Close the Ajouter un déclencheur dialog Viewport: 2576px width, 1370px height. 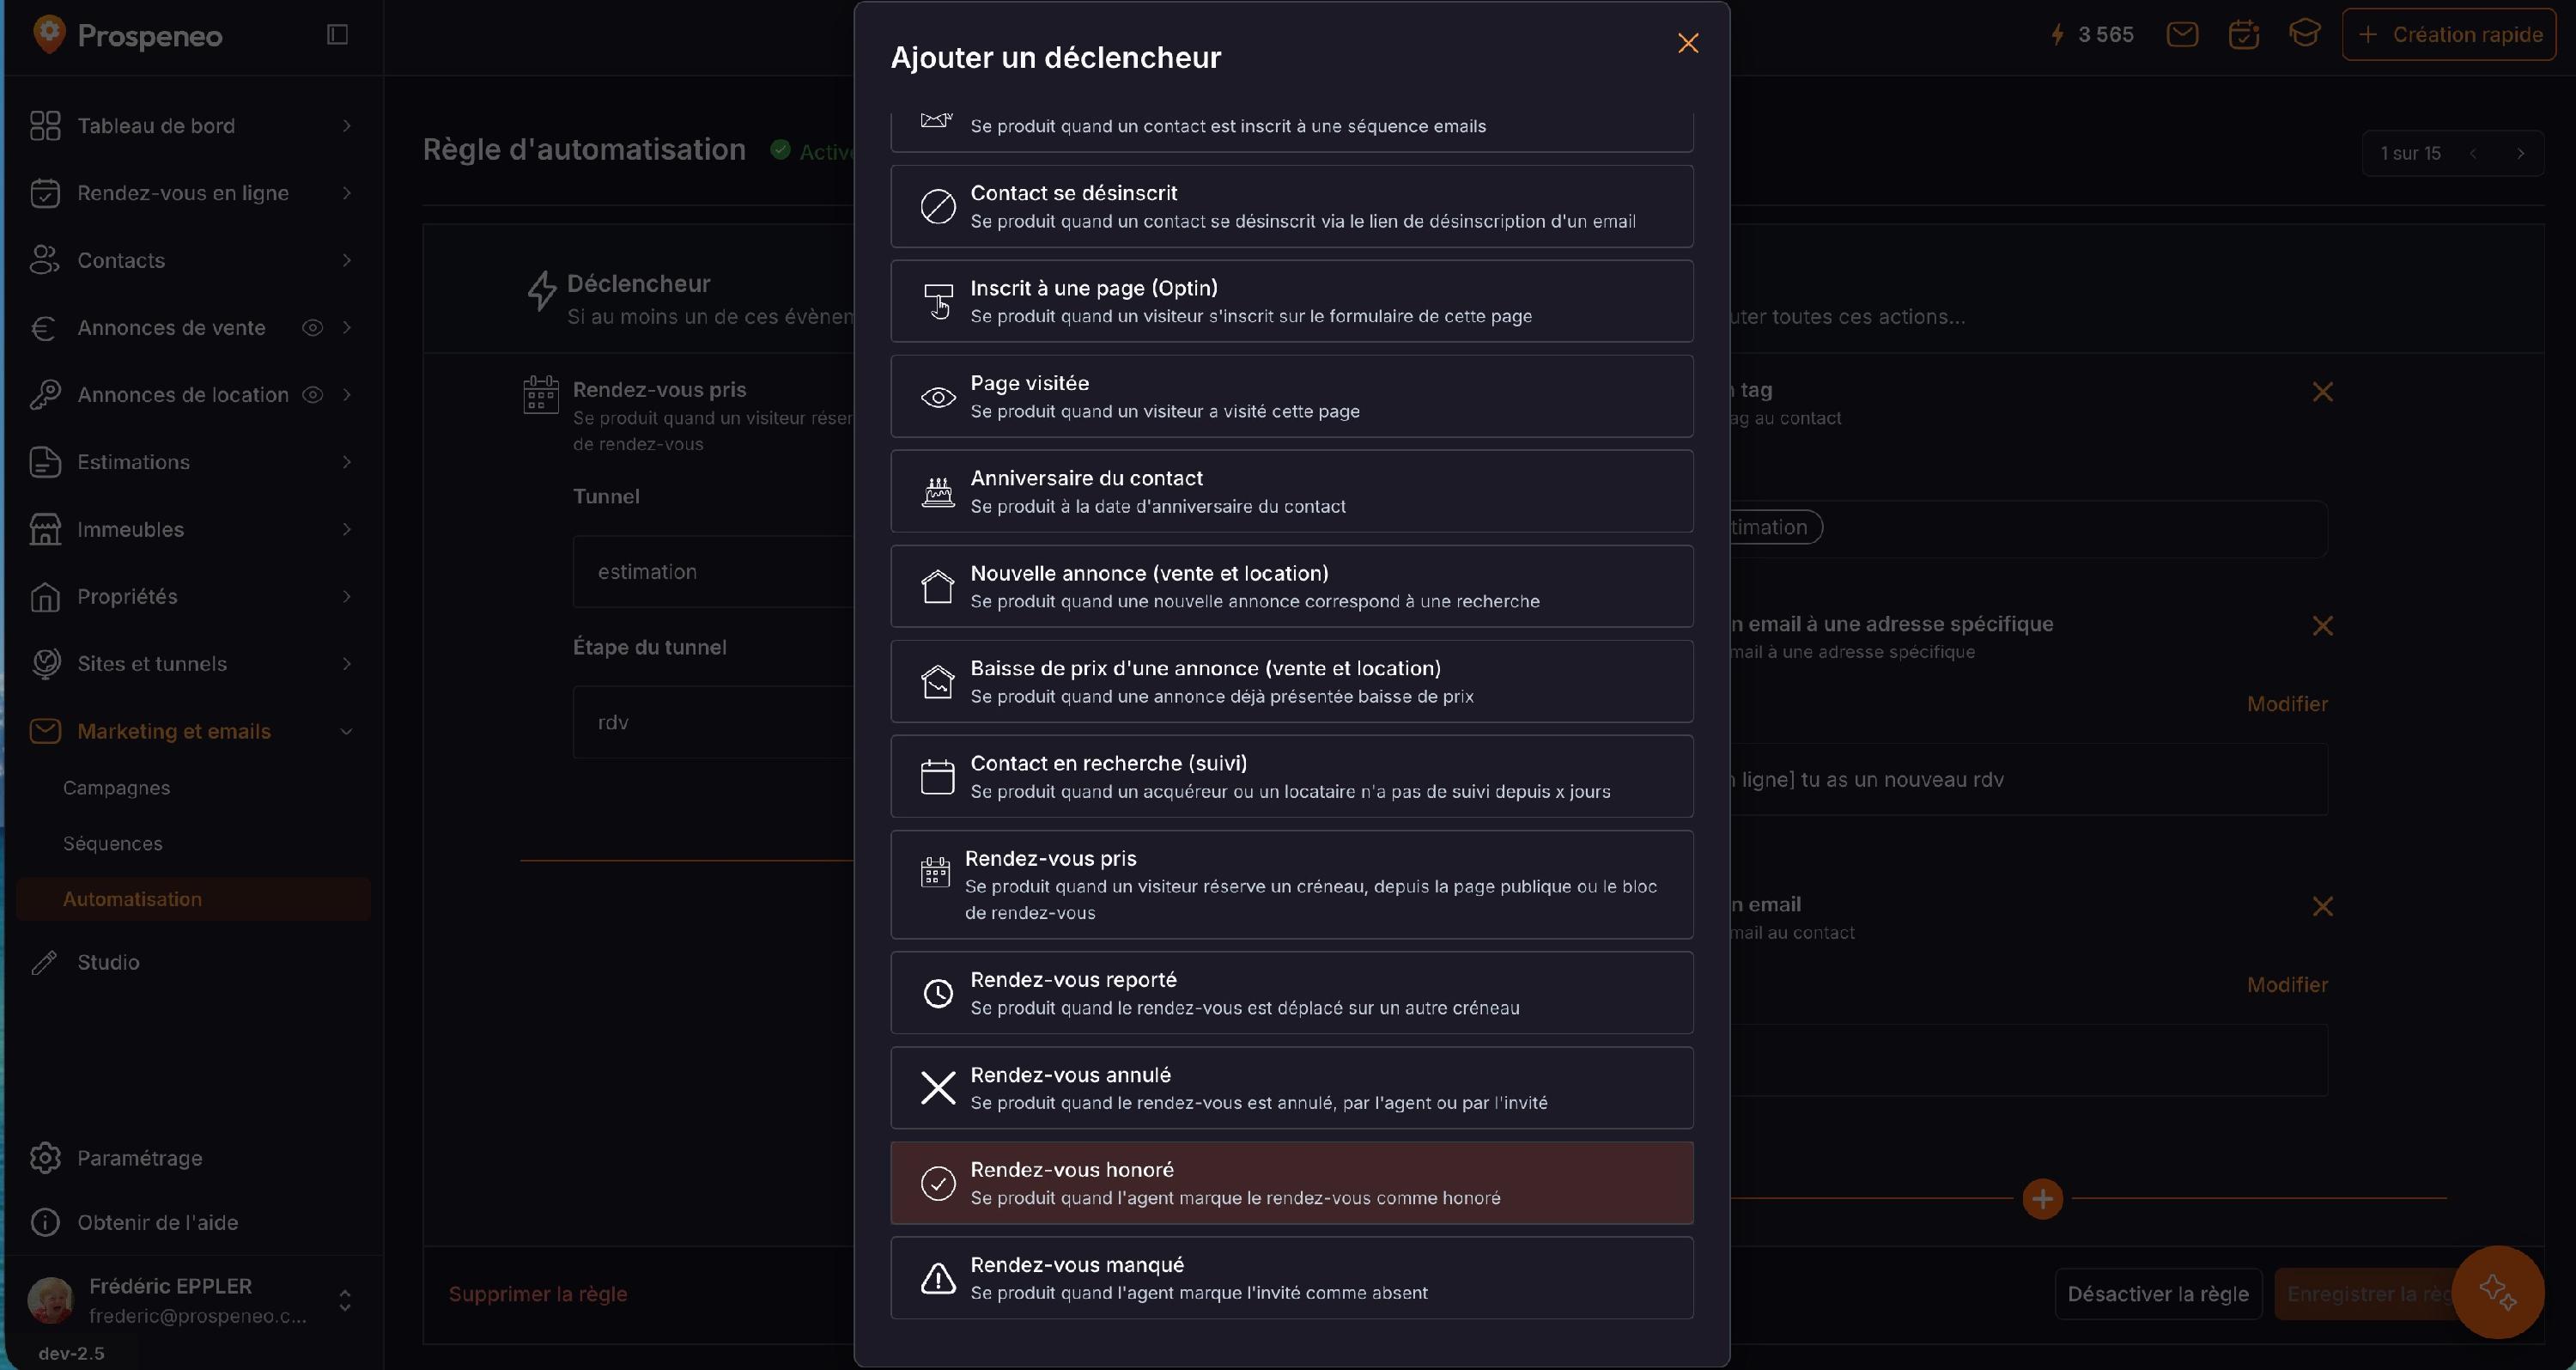(x=1688, y=43)
